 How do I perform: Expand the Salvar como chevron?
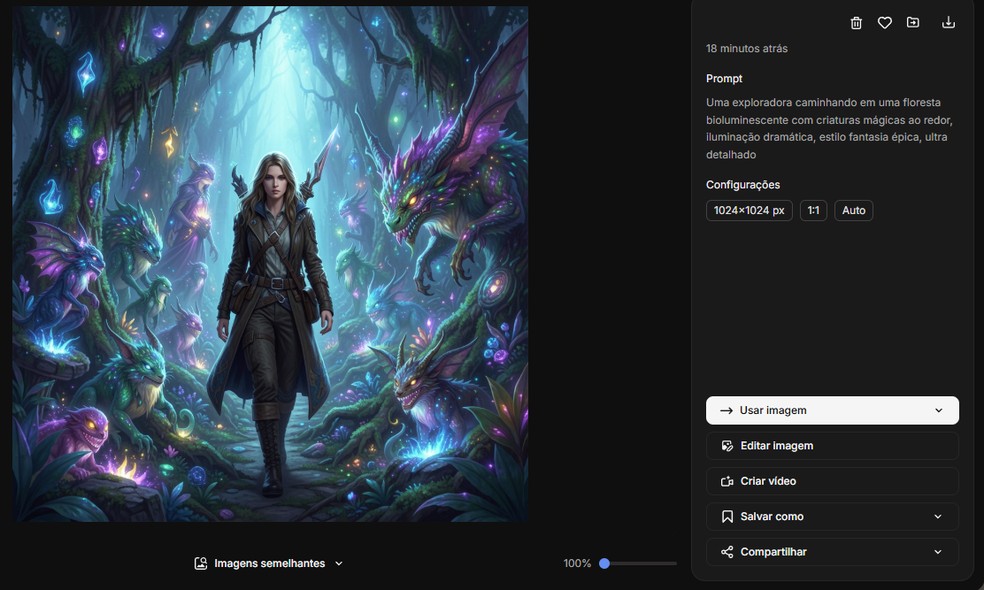pyautogui.click(x=938, y=517)
